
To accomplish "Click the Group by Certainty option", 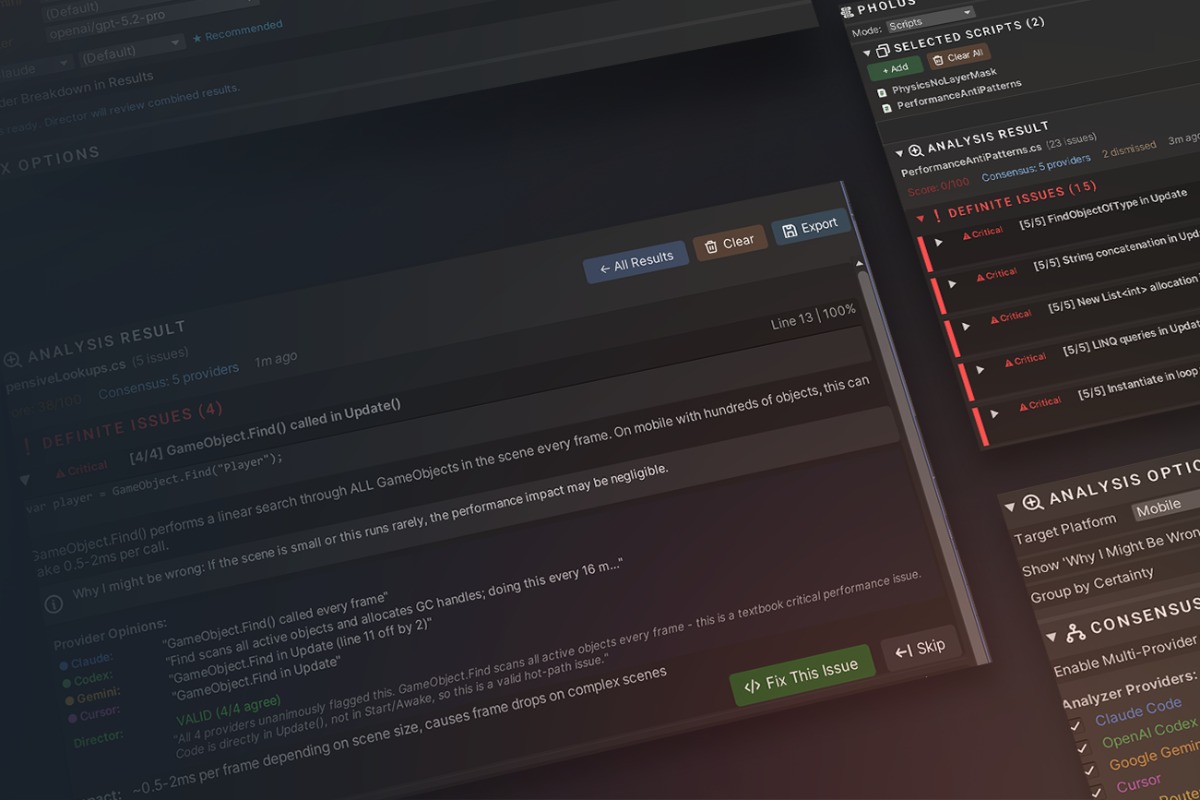I will (1092, 585).
